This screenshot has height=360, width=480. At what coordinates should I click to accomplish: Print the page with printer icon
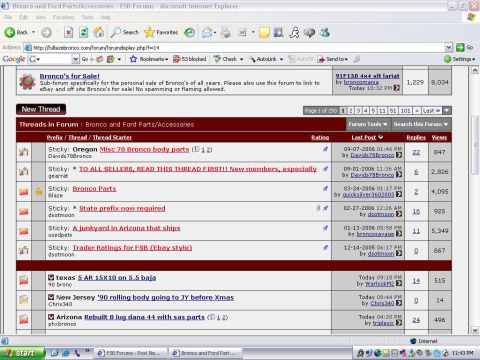point(226,32)
